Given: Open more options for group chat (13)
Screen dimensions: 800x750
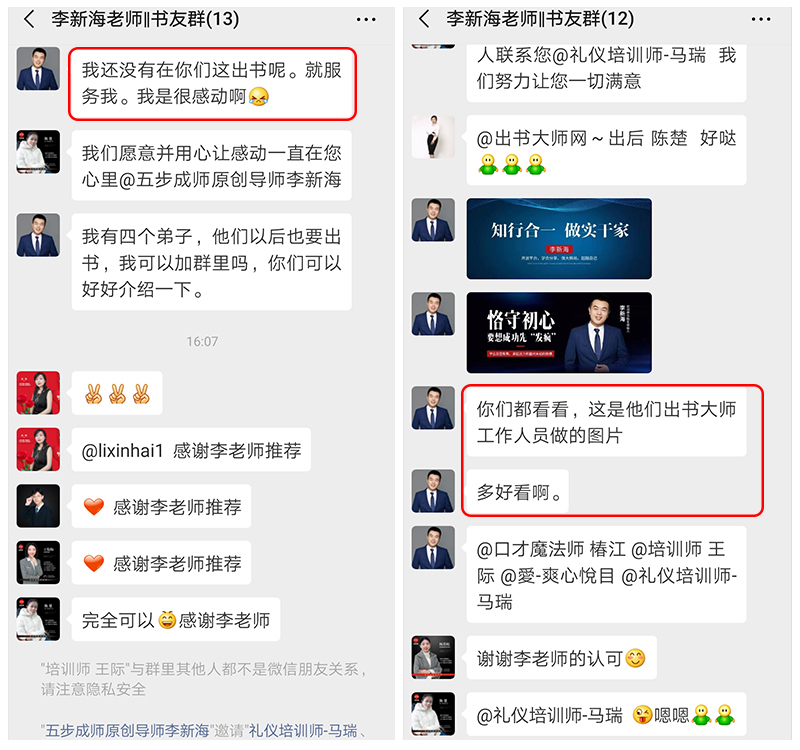Looking at the screenshot, I should [x=366, y=20].
